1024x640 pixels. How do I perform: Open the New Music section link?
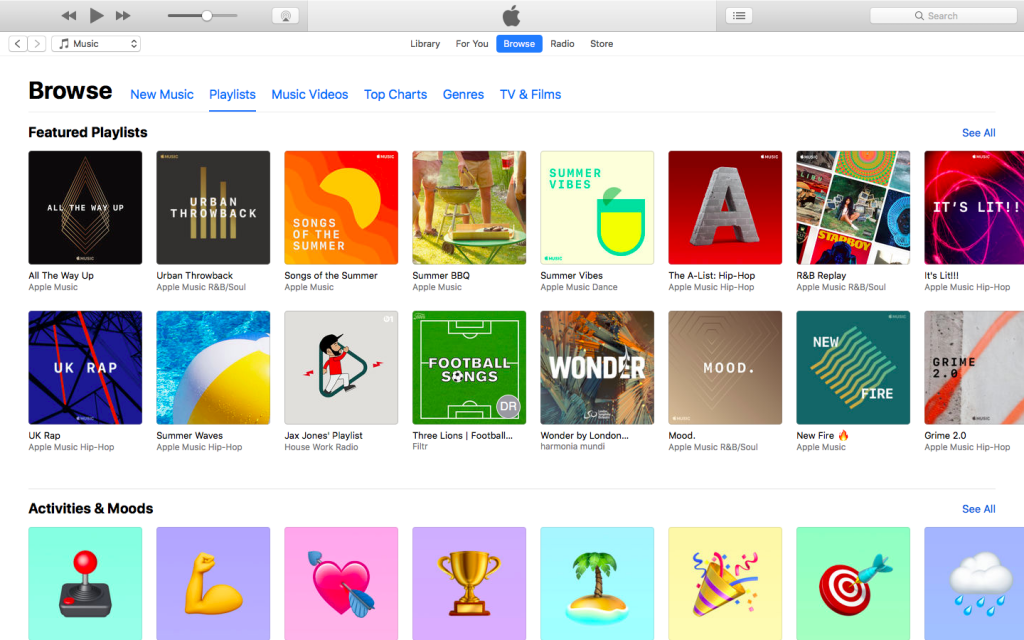click(x=162, y=95)
